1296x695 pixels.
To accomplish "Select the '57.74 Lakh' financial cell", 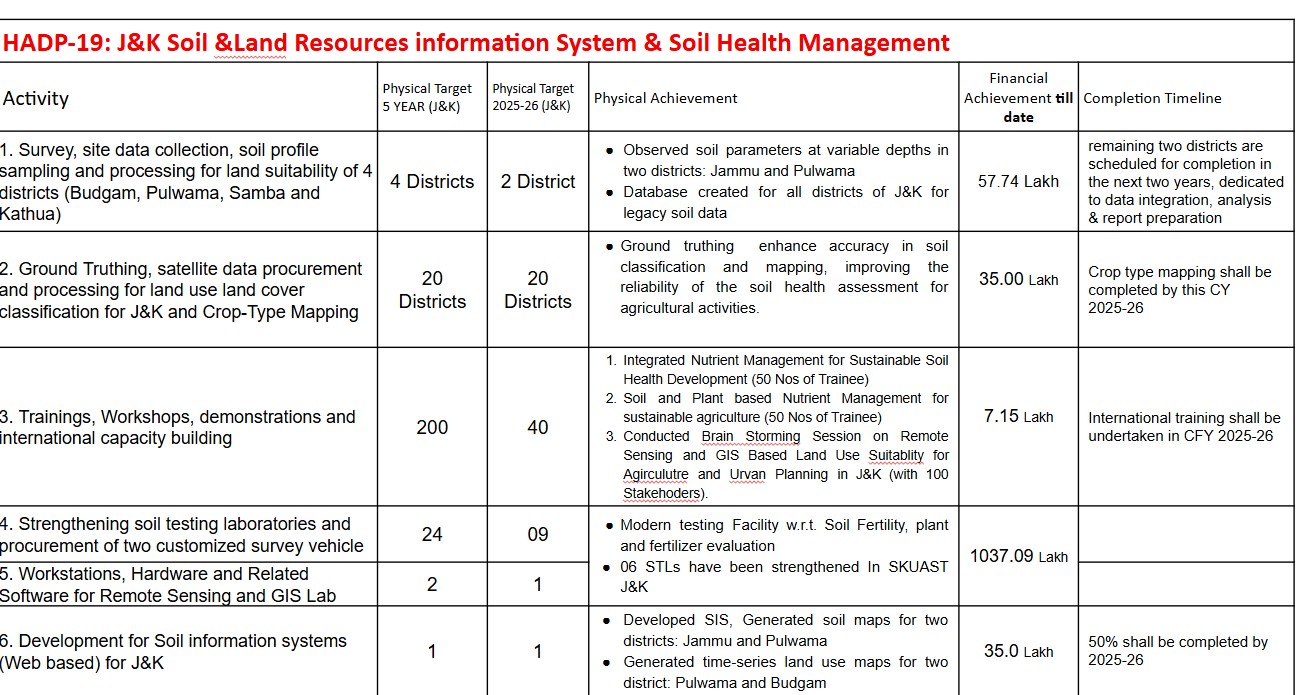I will (x=1018, y=181).
